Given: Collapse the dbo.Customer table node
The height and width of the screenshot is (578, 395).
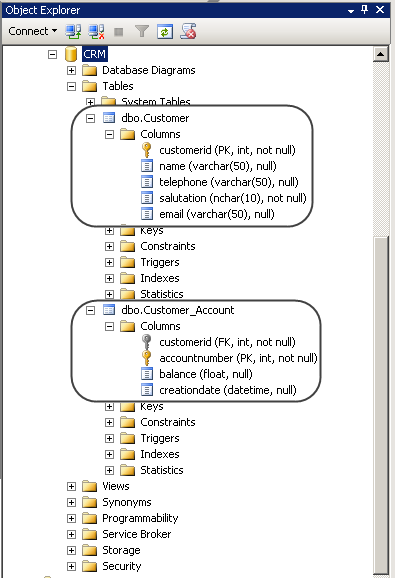Looking at the screenshot, I should click(x=90, y=118).
